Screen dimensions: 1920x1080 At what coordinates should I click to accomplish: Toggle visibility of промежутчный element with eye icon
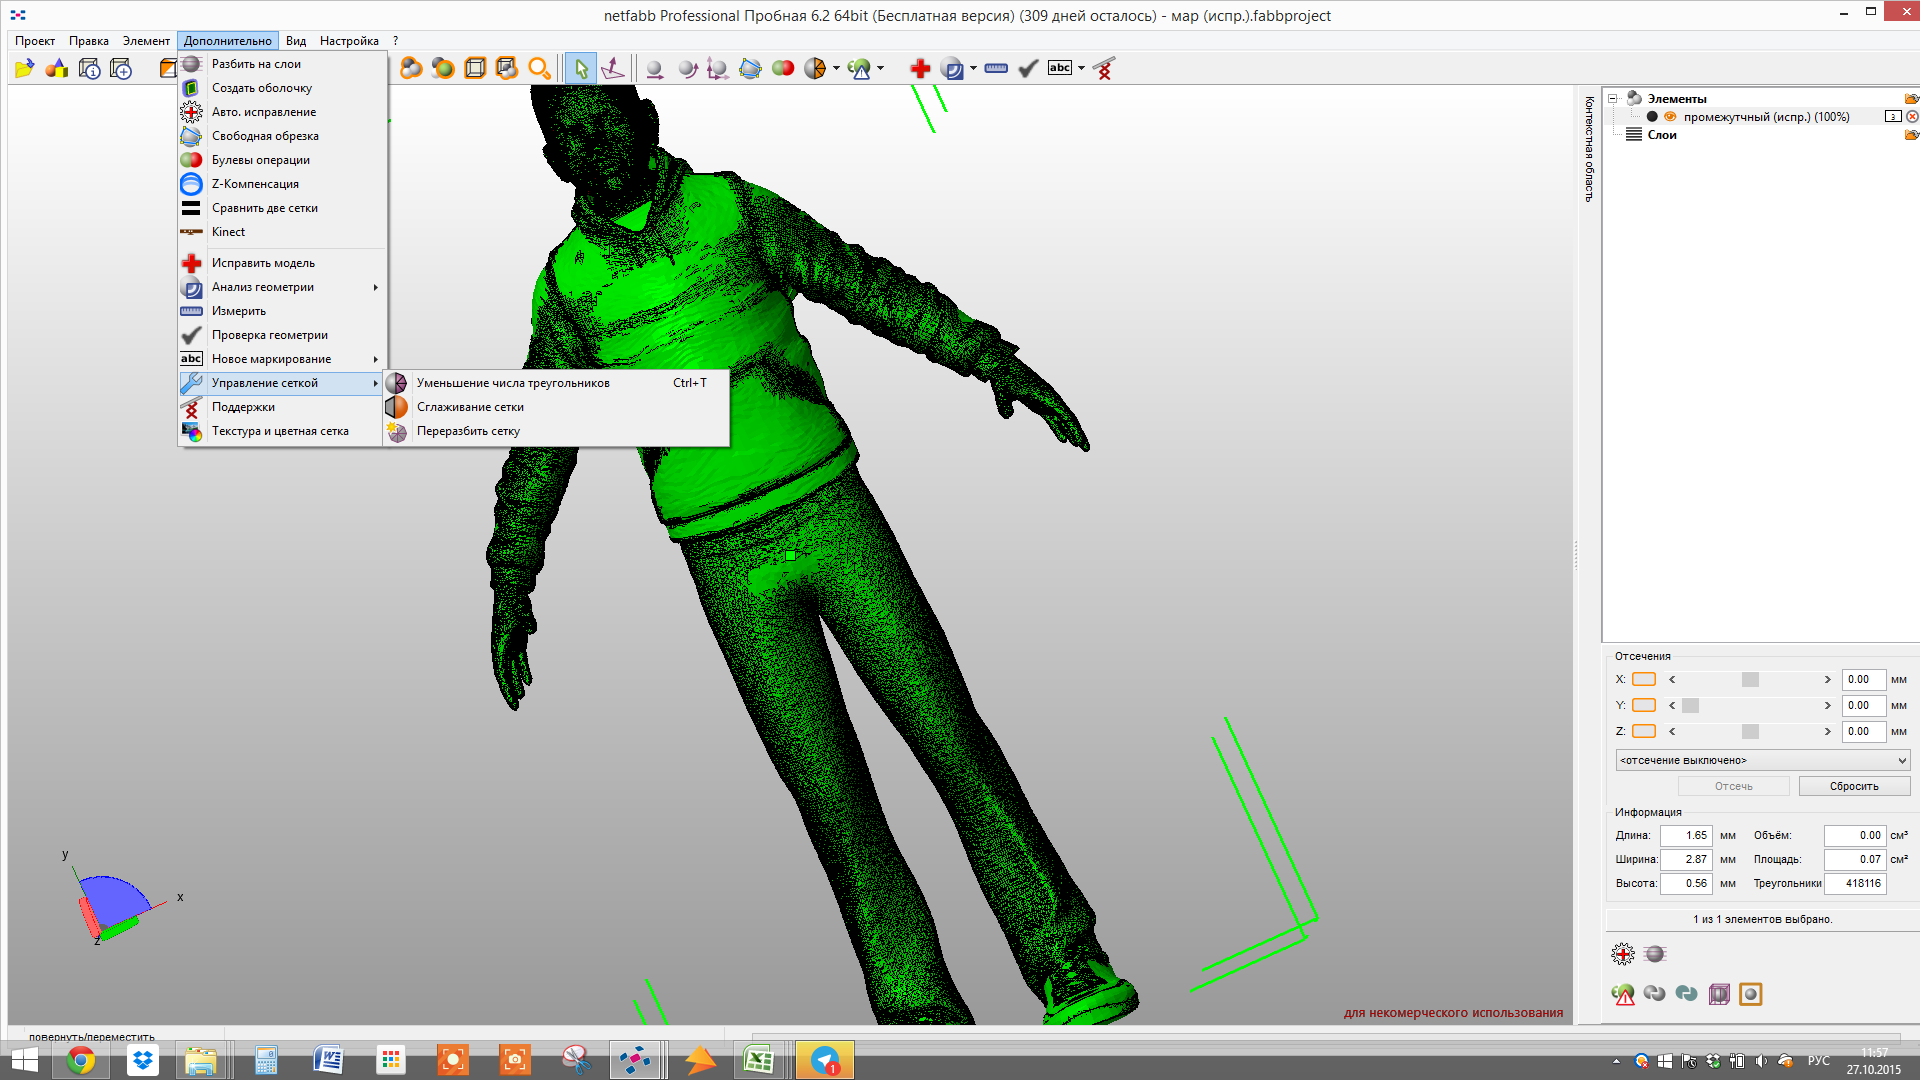[1670, 116]
